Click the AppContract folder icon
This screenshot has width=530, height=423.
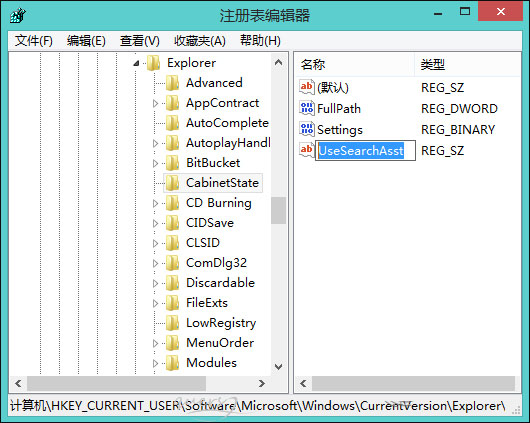(x=172, y=103)
